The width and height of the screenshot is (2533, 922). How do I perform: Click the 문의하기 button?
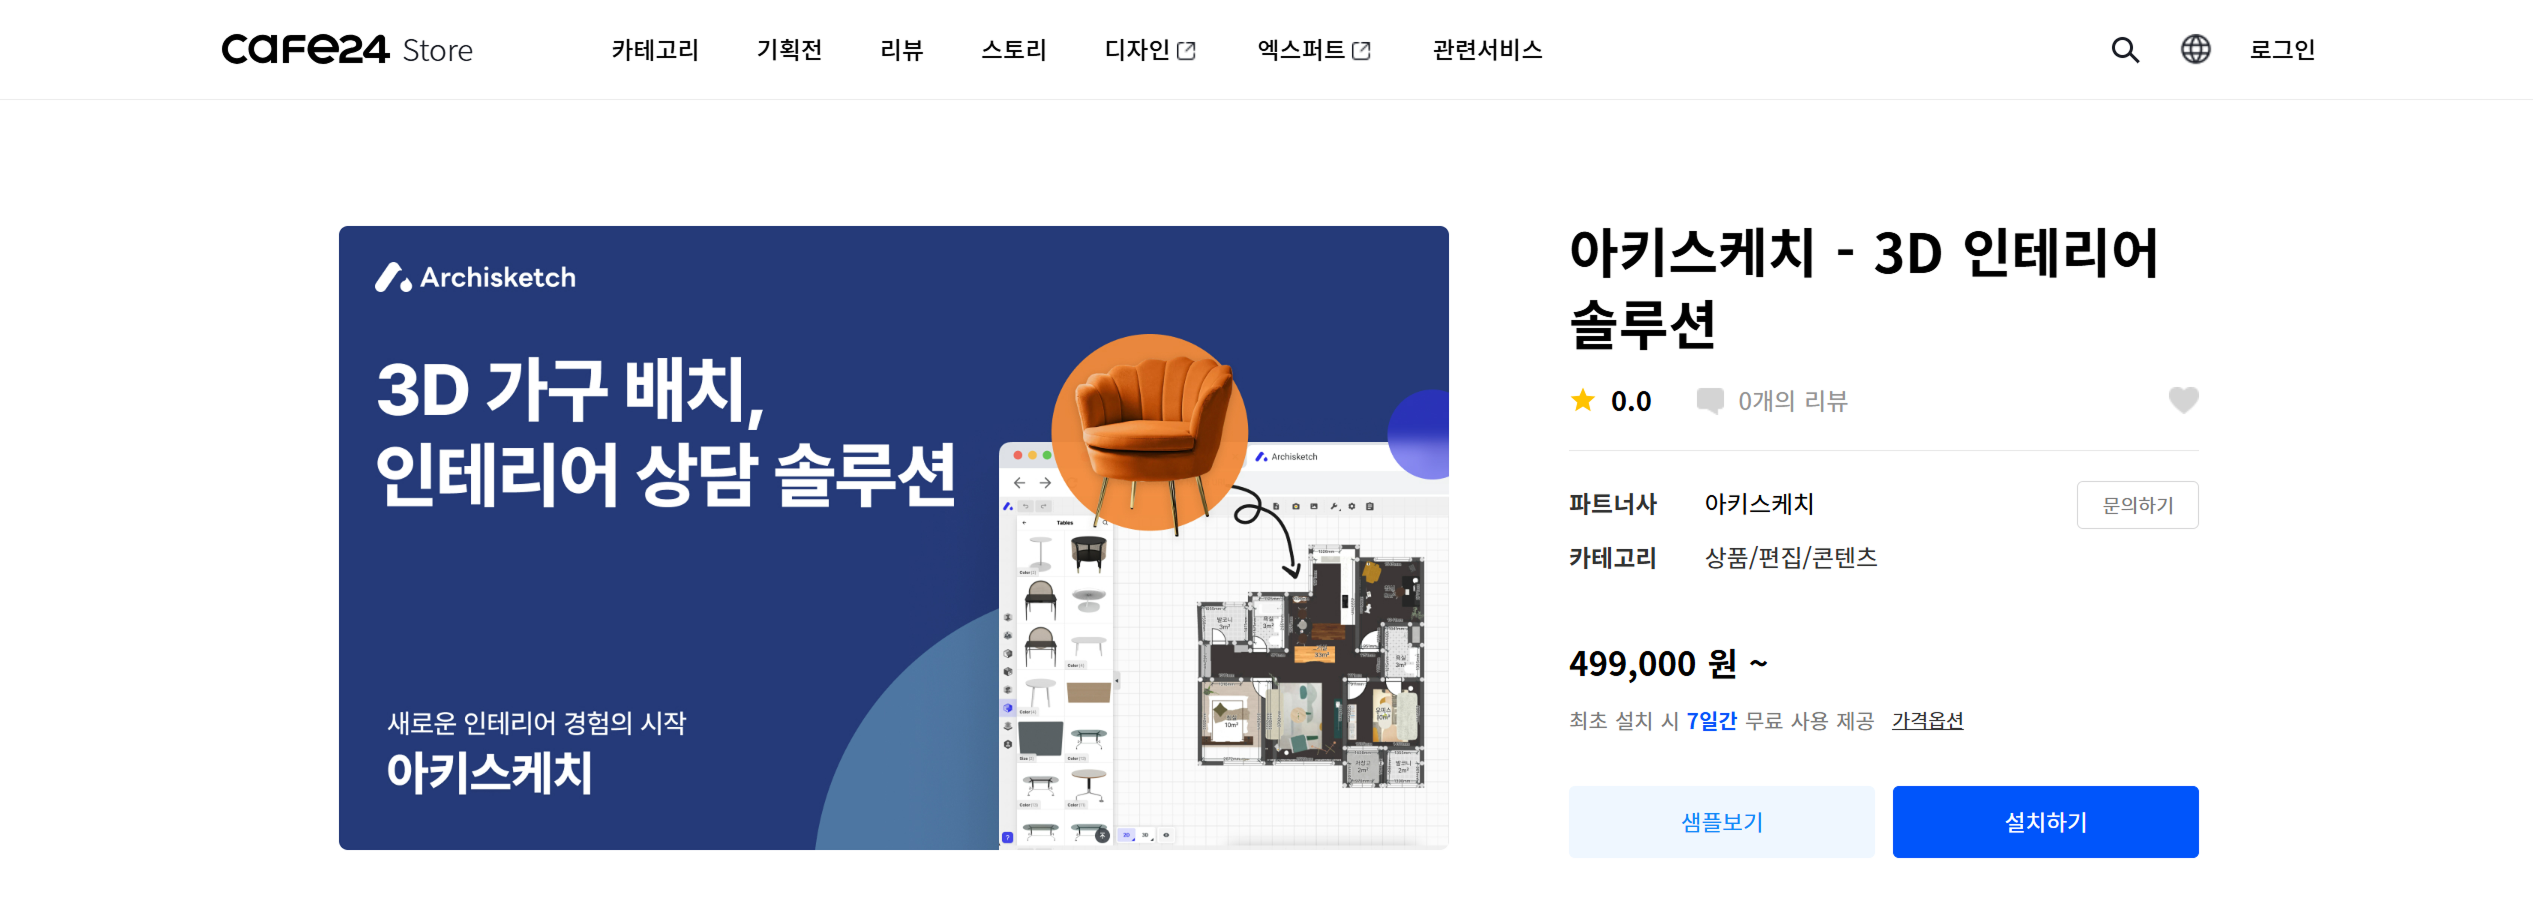pos(2137,505)
